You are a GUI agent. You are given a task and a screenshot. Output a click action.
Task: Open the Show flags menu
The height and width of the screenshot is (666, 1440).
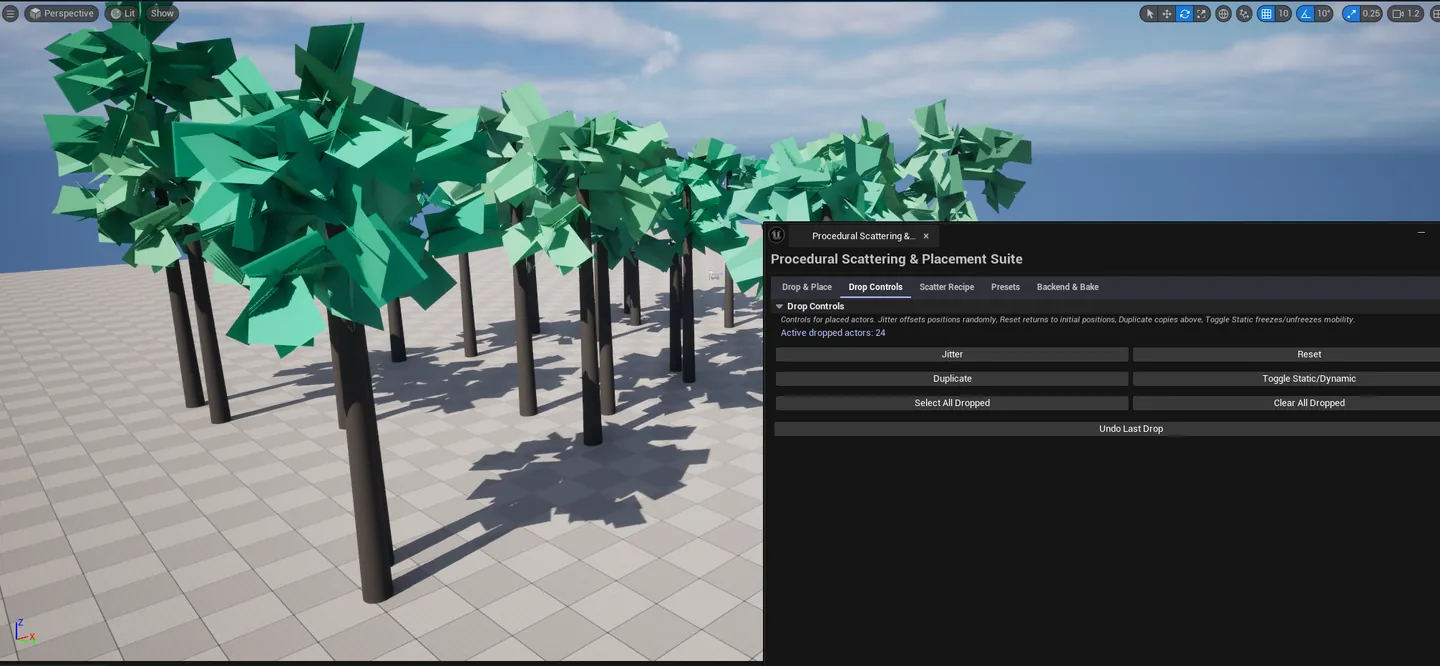[x=162, y=14]
